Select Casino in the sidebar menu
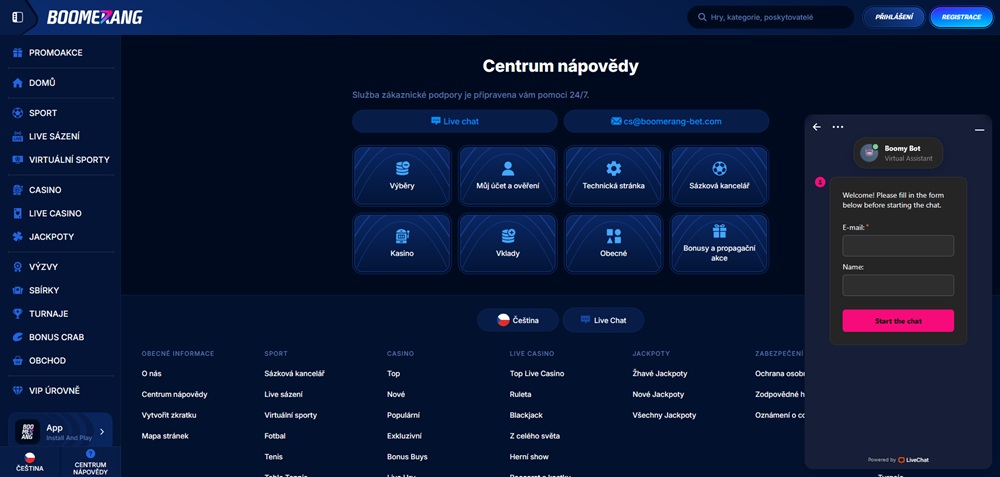Screen dimensions: 1000x477 tap(45, 190)
